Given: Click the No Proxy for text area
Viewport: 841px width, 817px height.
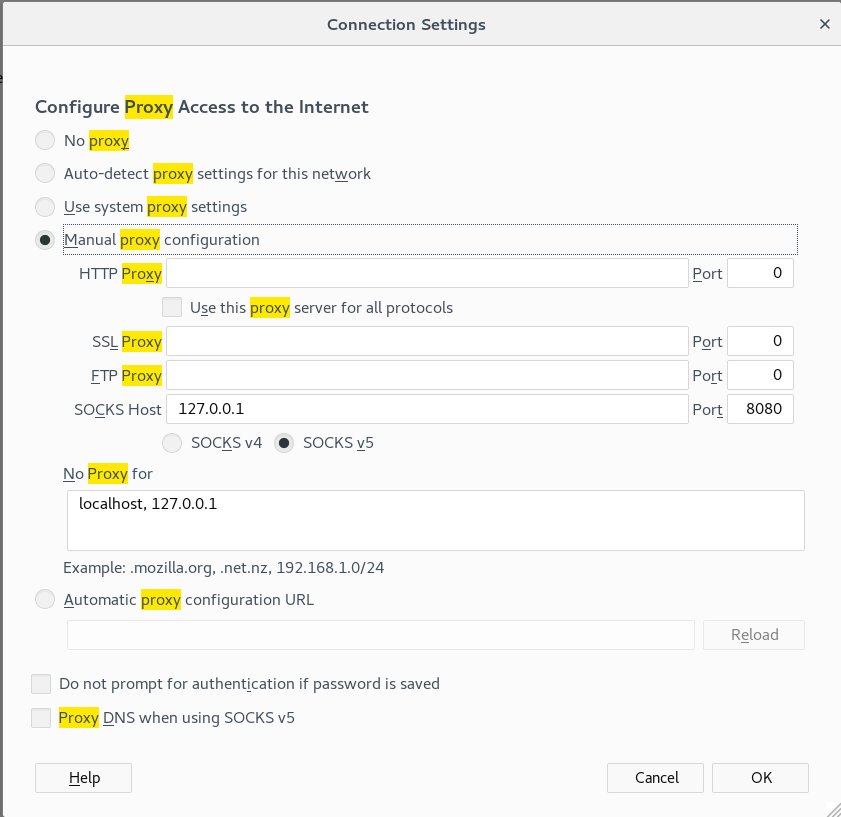Looking at the screenshot, I should pyautogui.click(x=435, y=520).
